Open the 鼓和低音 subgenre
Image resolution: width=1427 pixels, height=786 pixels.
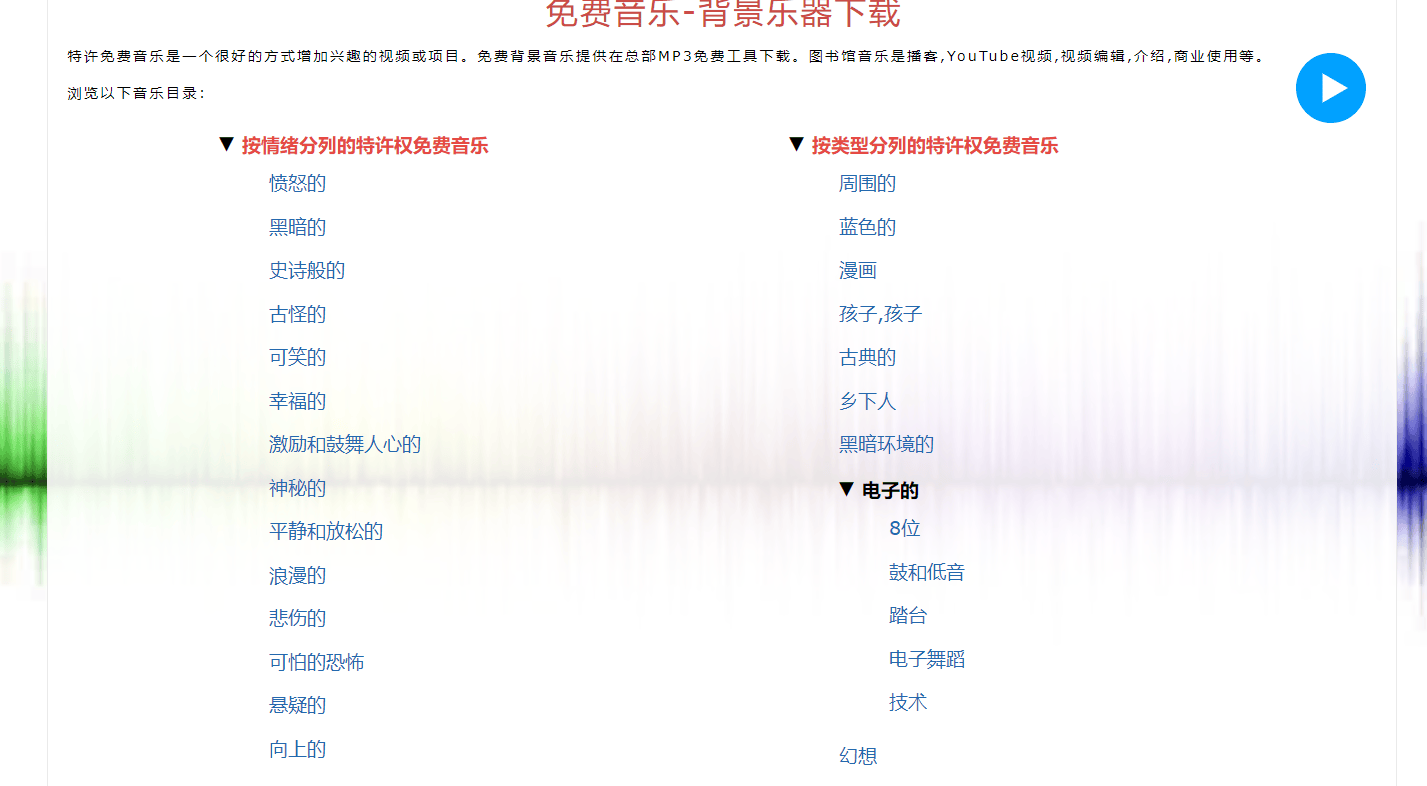point(926,573)
